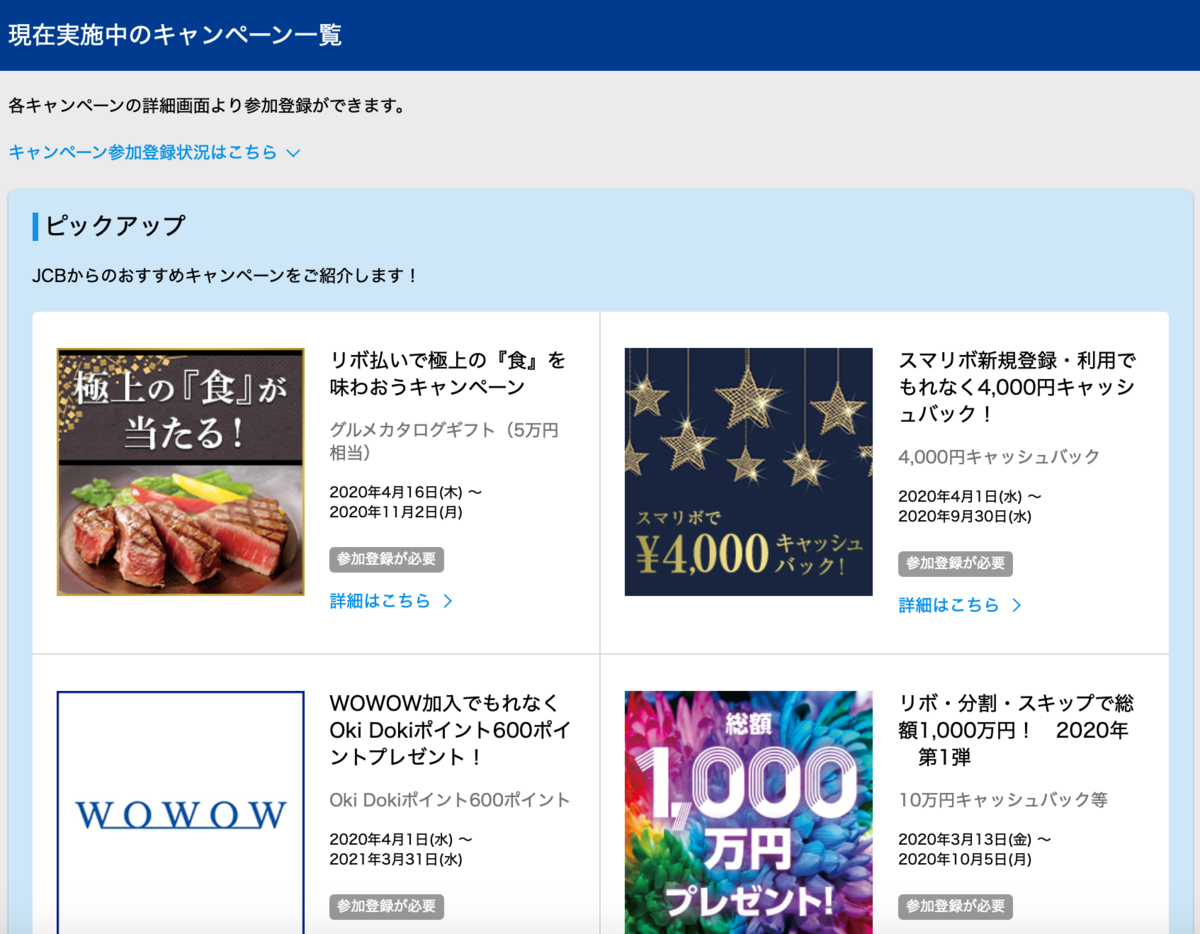Image resolution: width=1200 pixels, height=934 pixels.
Task: Click the 現在実施中のキャンペーン一覧 page header
Action: (x=175, y=35)
